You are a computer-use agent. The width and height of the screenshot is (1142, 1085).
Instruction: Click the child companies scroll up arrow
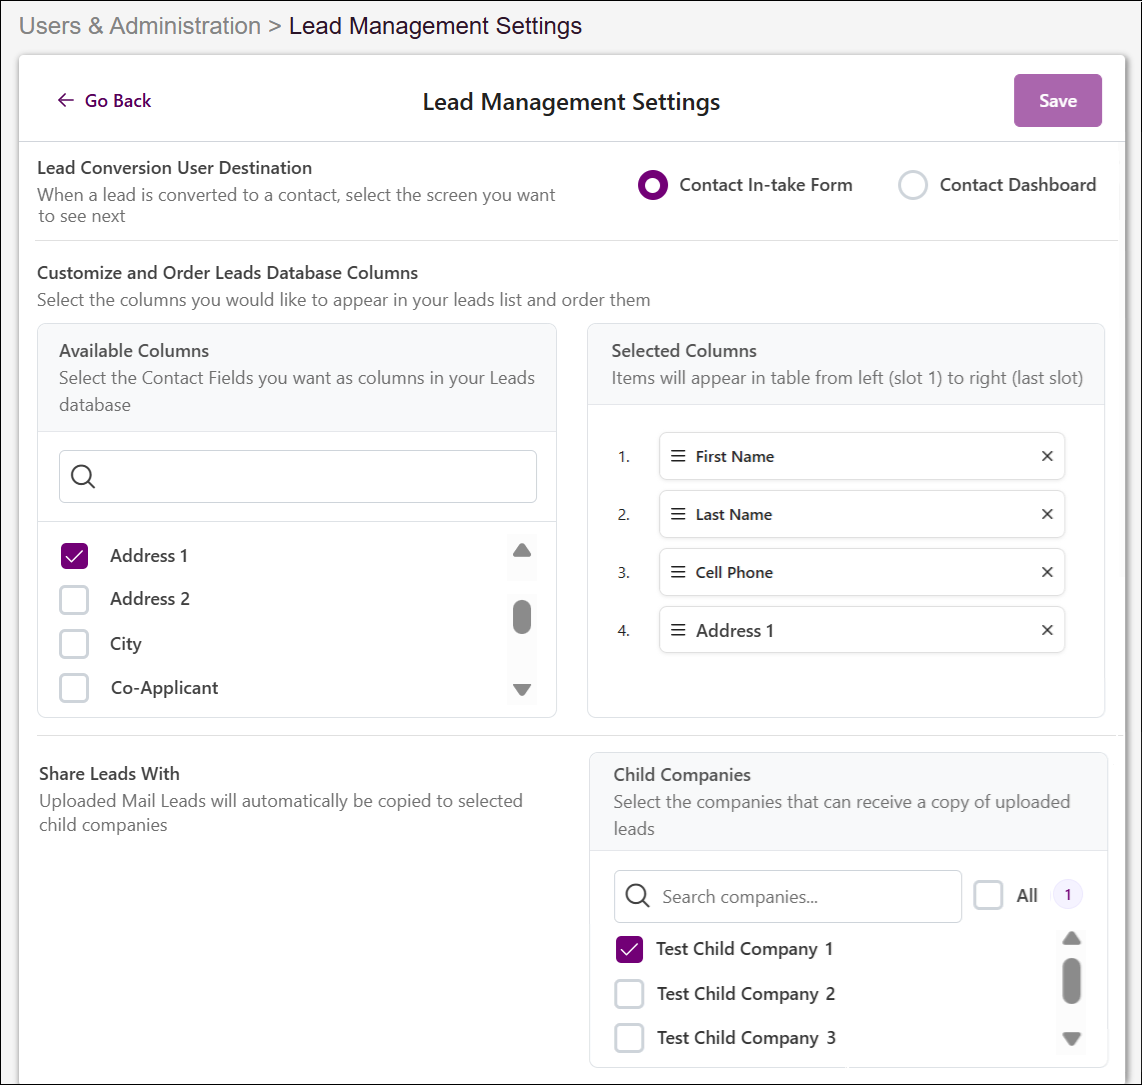pyautogui.click(x=1071, y=939)
